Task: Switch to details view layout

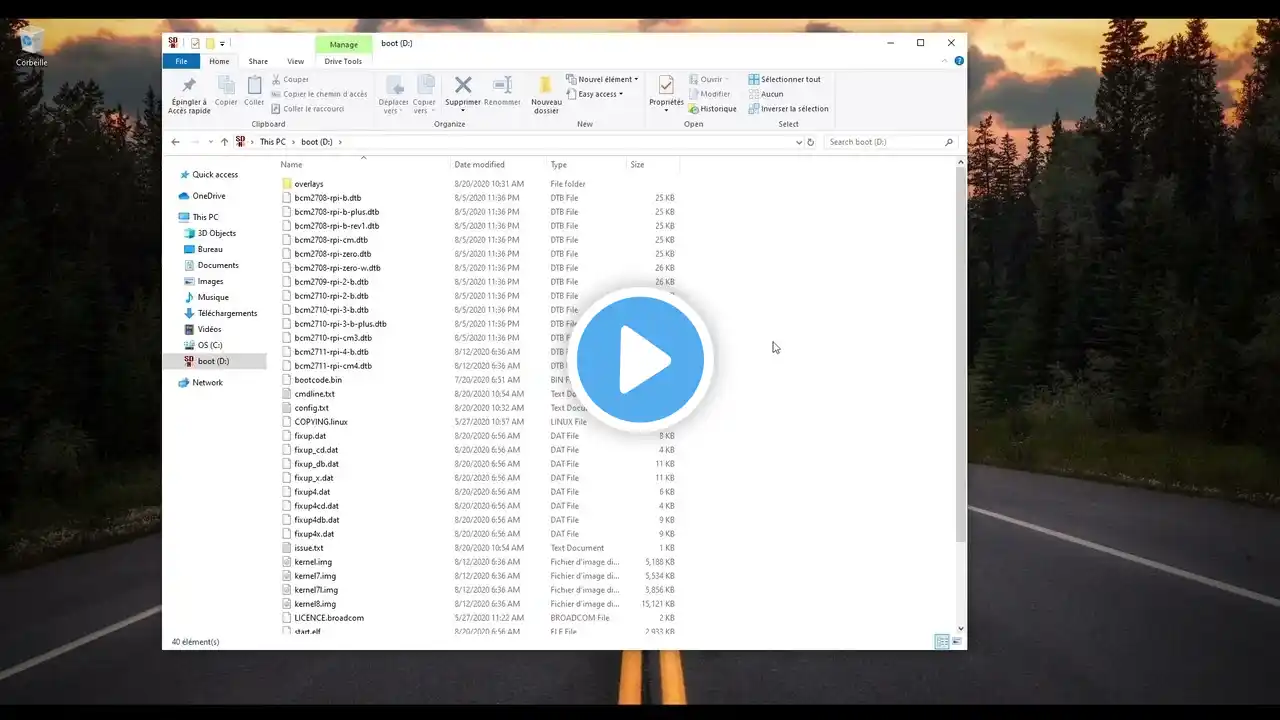Action: (x=941, y=642)
